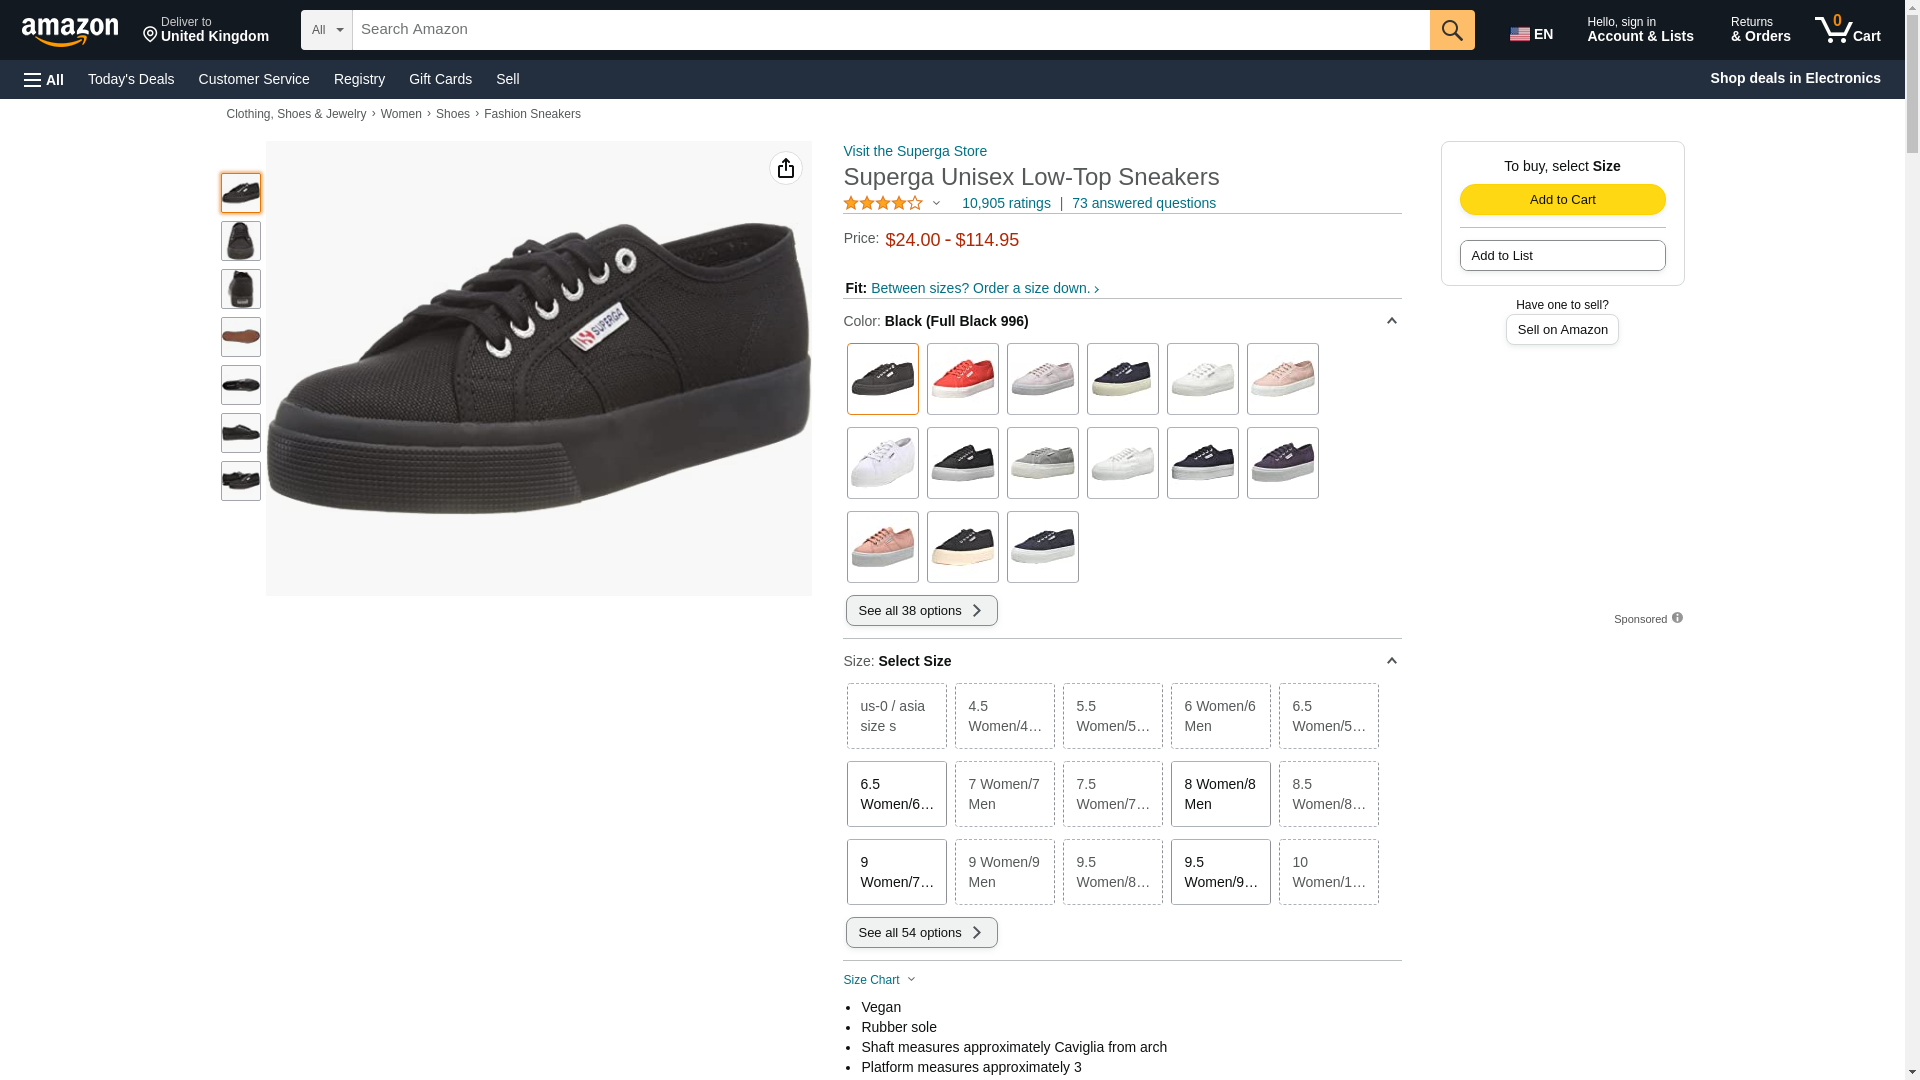Click the Add to Cart button
Viewport: 1920px width, 1080px height.
tap(1562, 199)
